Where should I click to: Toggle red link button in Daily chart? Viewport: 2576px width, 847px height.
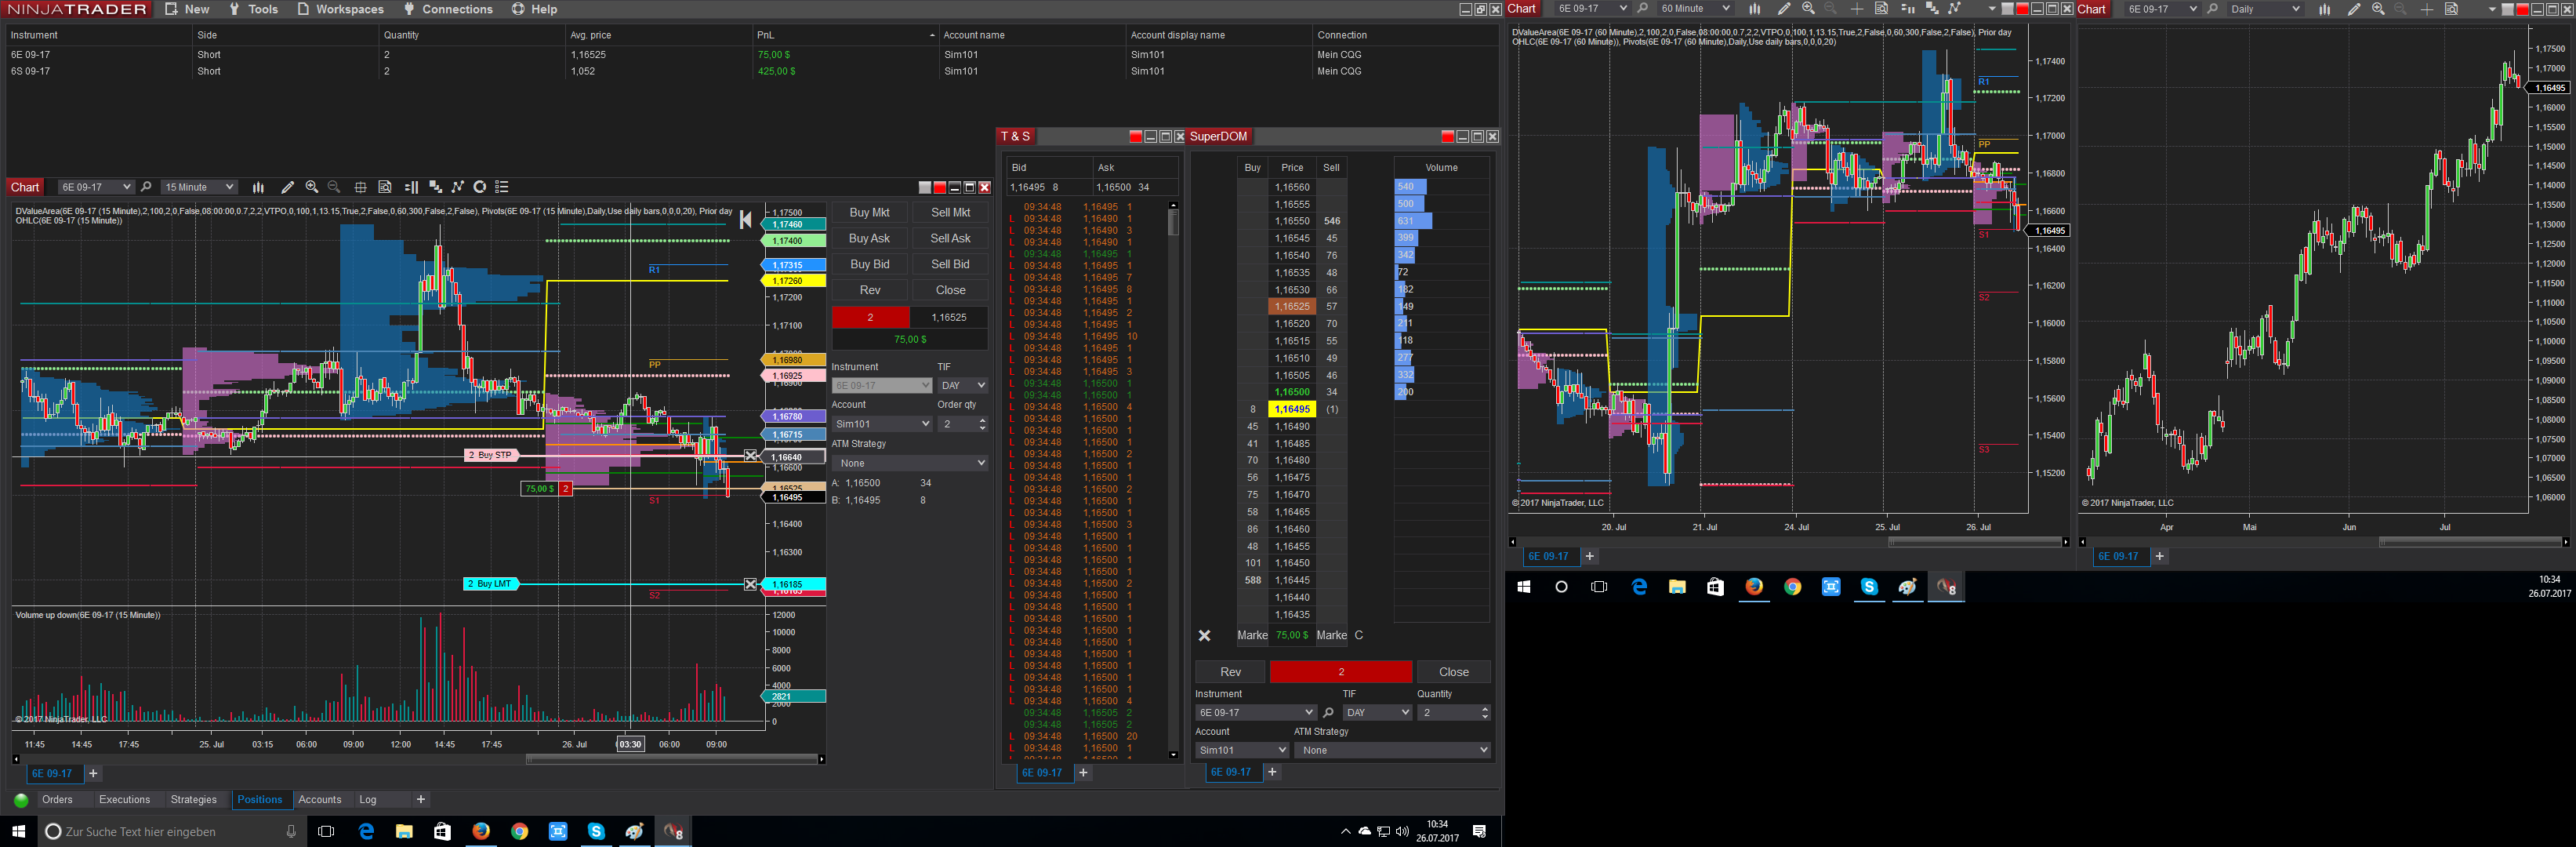[2522, 9]
